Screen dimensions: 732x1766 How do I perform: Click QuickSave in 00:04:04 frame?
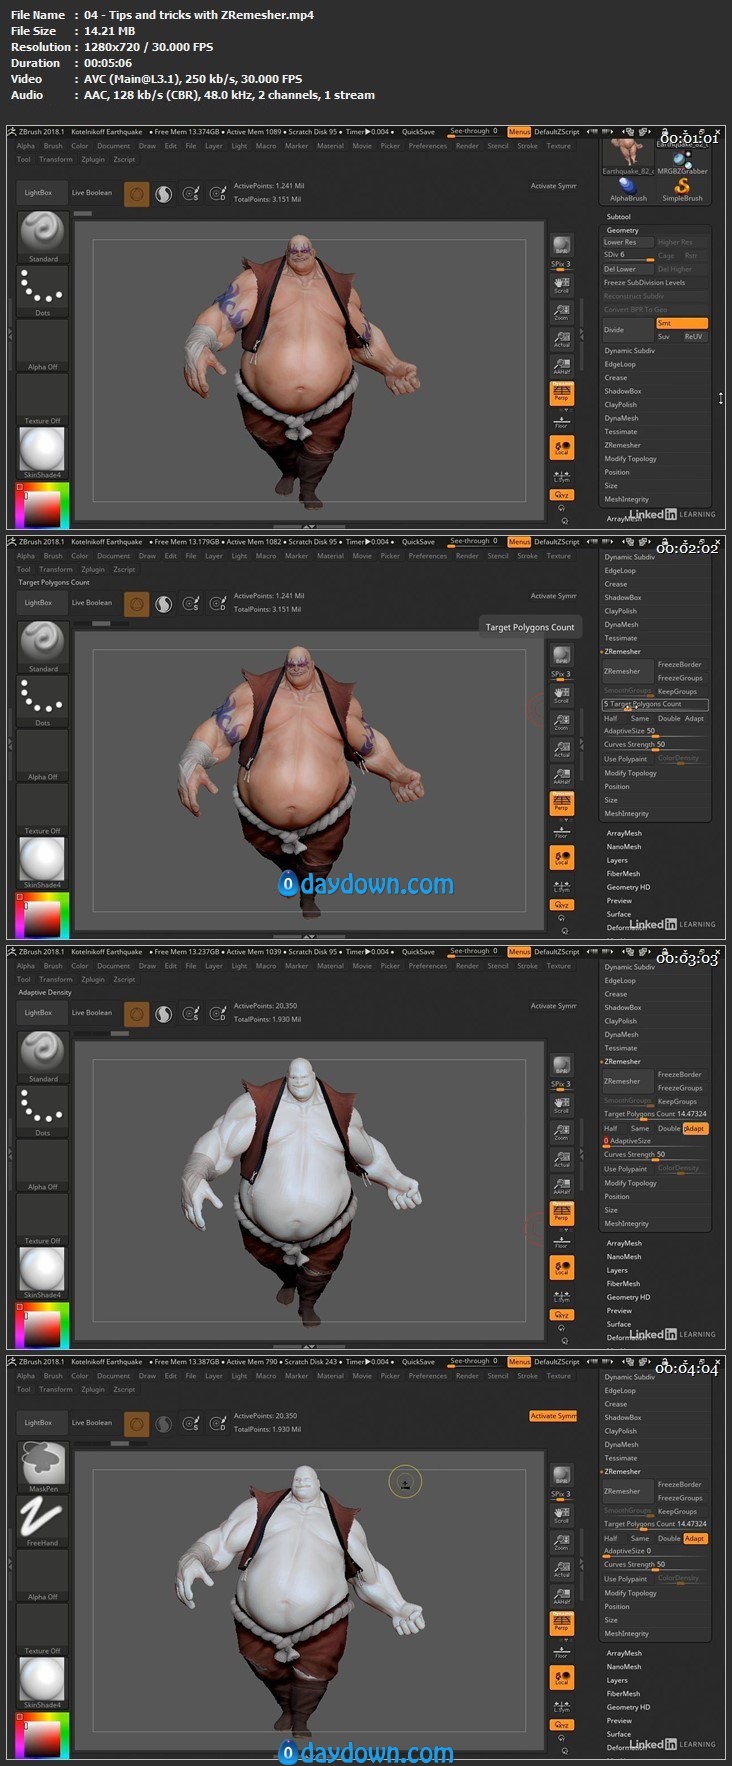418,1362
